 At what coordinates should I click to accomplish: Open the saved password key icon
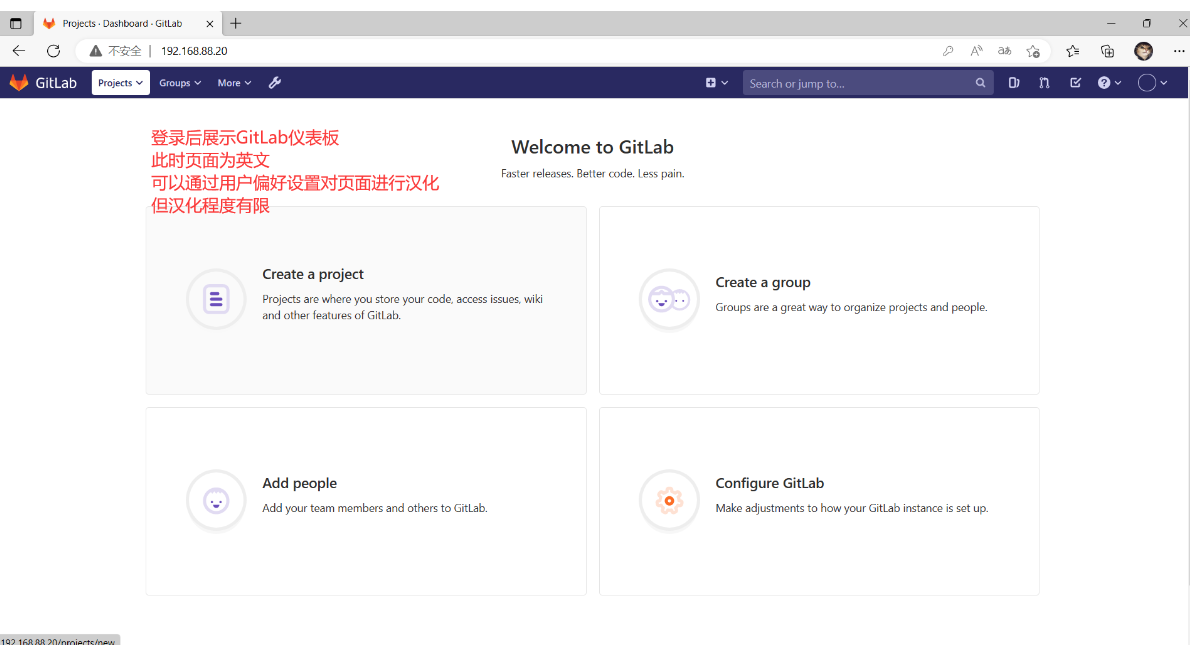[948, 51]
